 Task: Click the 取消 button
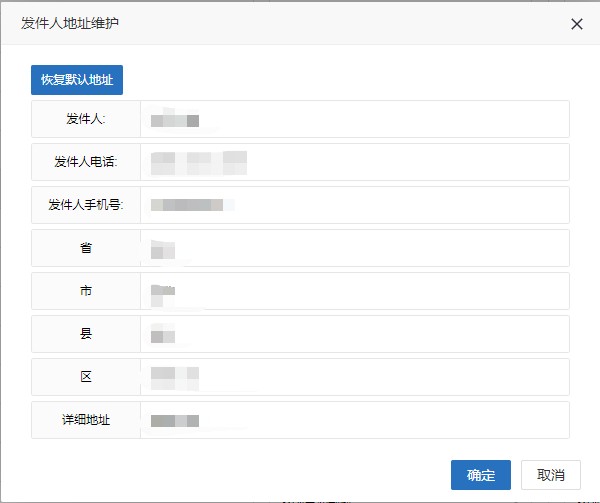click(550, 475)
